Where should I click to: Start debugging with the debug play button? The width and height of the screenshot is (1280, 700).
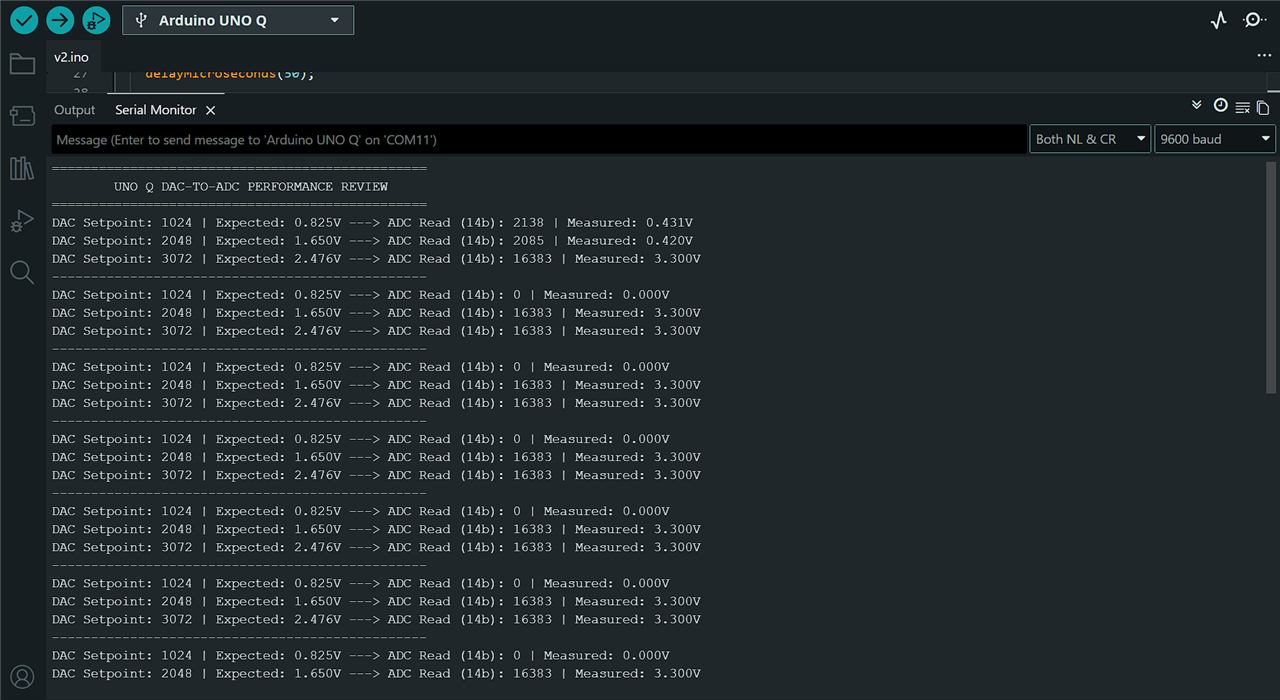pos(96,20)
